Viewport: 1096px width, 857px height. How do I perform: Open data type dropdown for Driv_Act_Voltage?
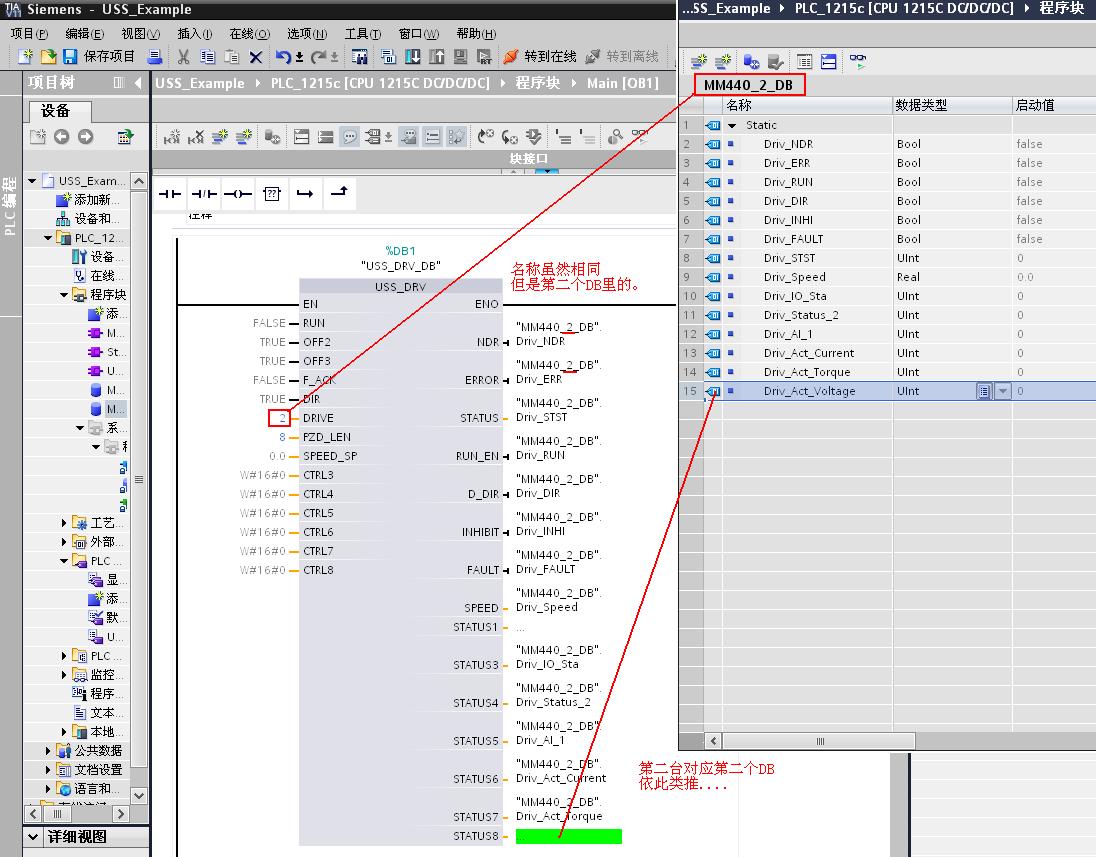[x=1003, y=391]
